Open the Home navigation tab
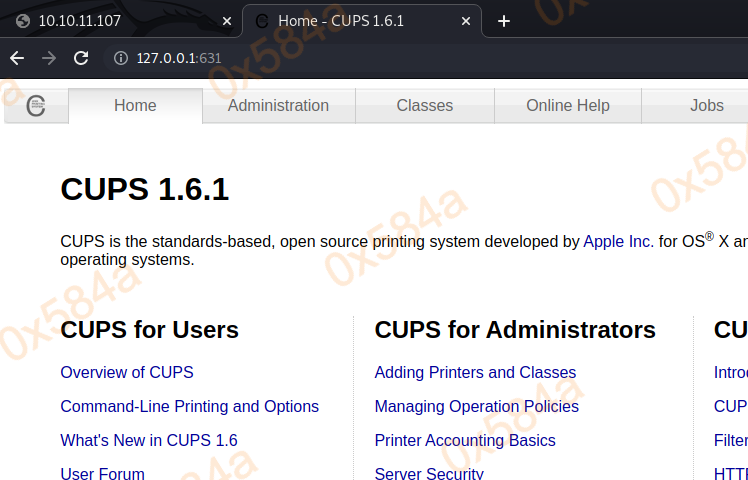Image resolution: width=748 pixels, height=480 pixels. pyautogui.click(x=135, y=105)
